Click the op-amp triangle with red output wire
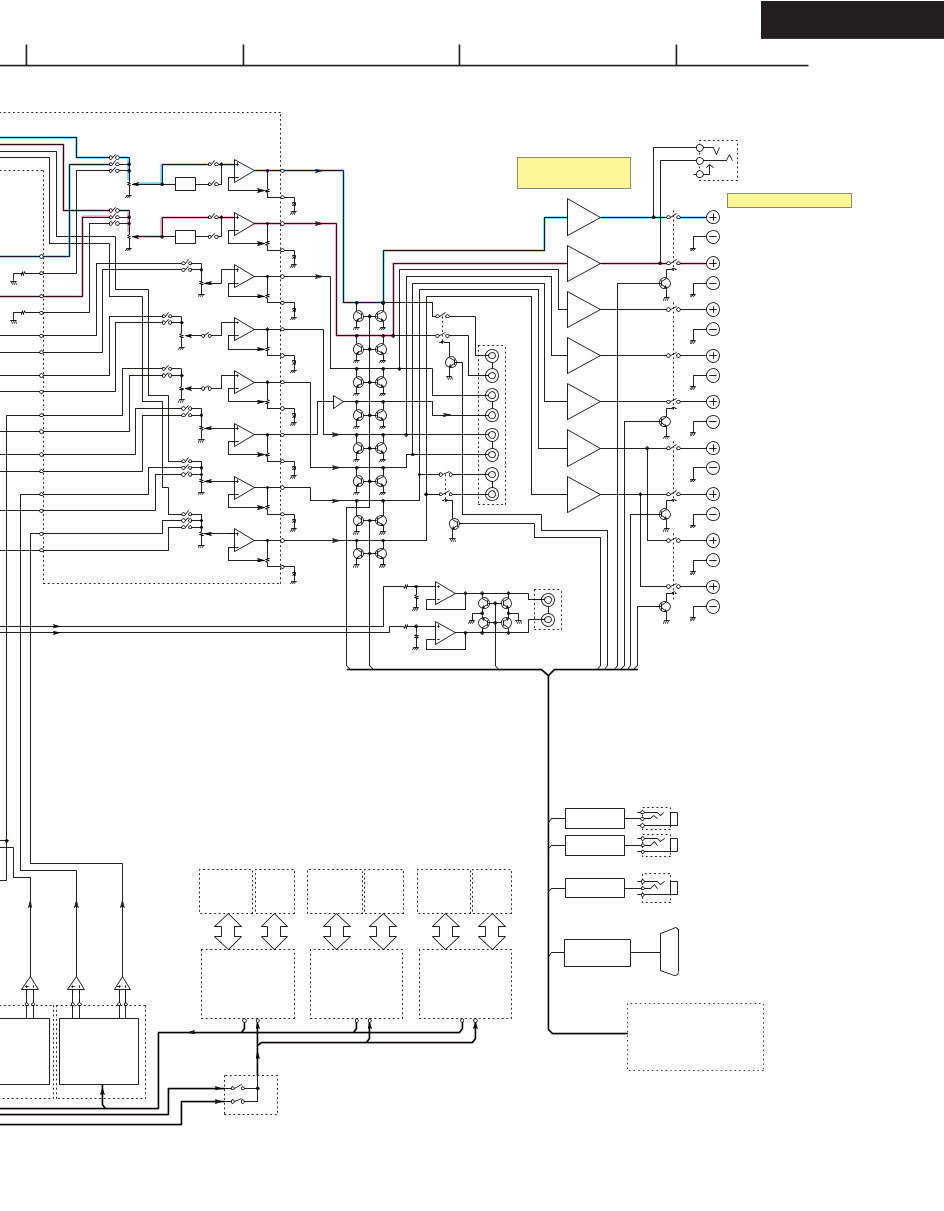The height and width of the screenshot is (1211, 944). (244, 224)
